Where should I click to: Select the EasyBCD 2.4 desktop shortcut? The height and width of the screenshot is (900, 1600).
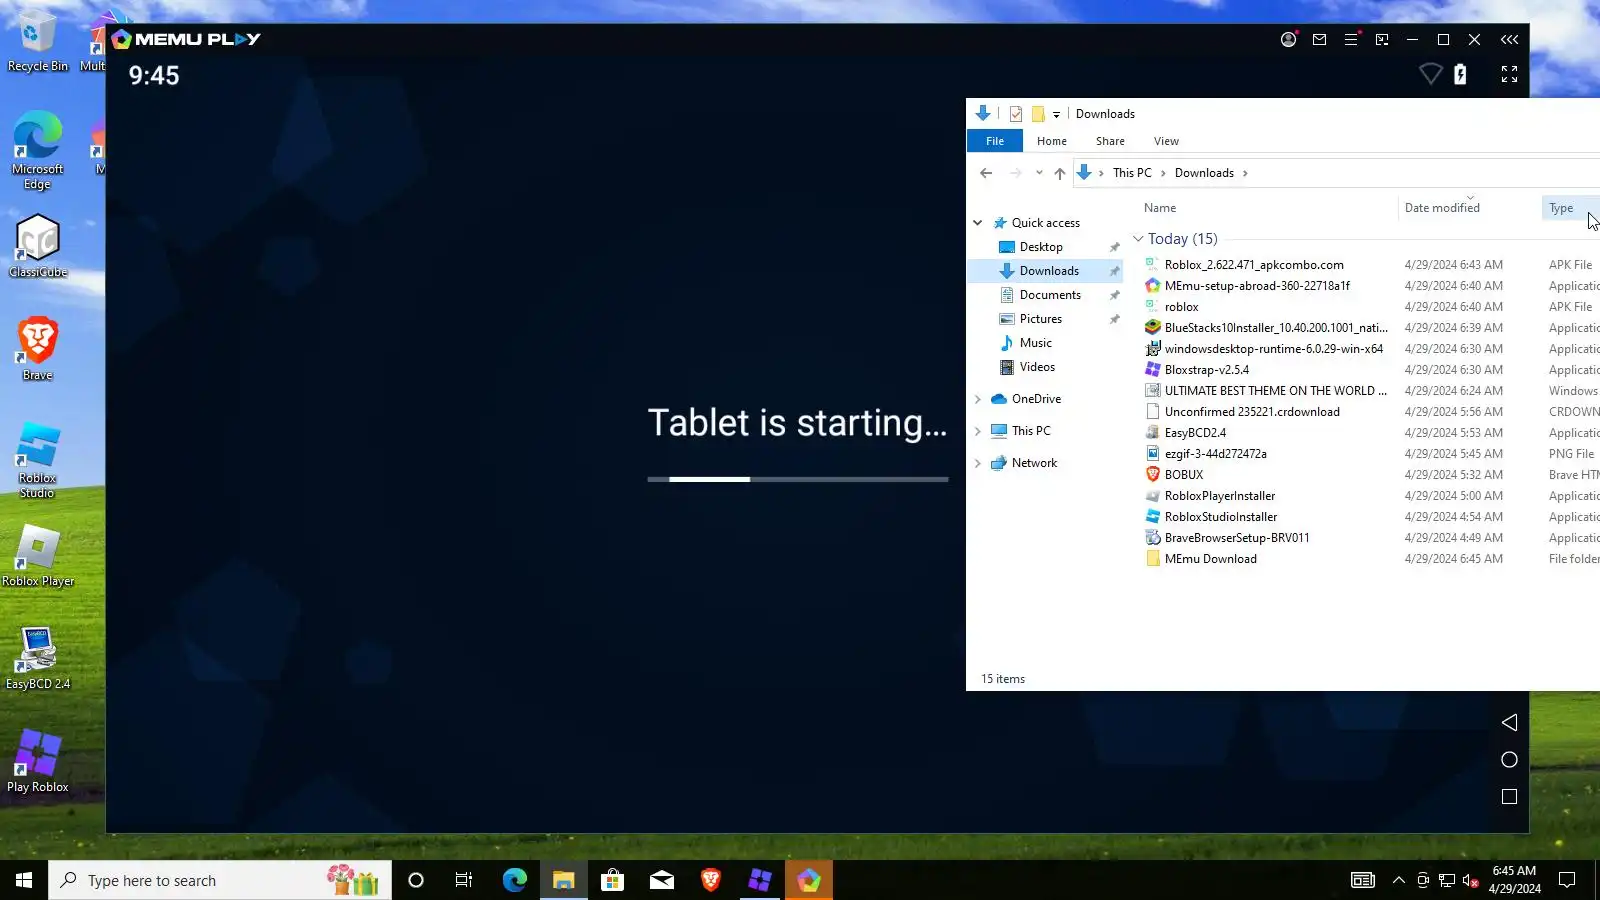coord(38,659)
